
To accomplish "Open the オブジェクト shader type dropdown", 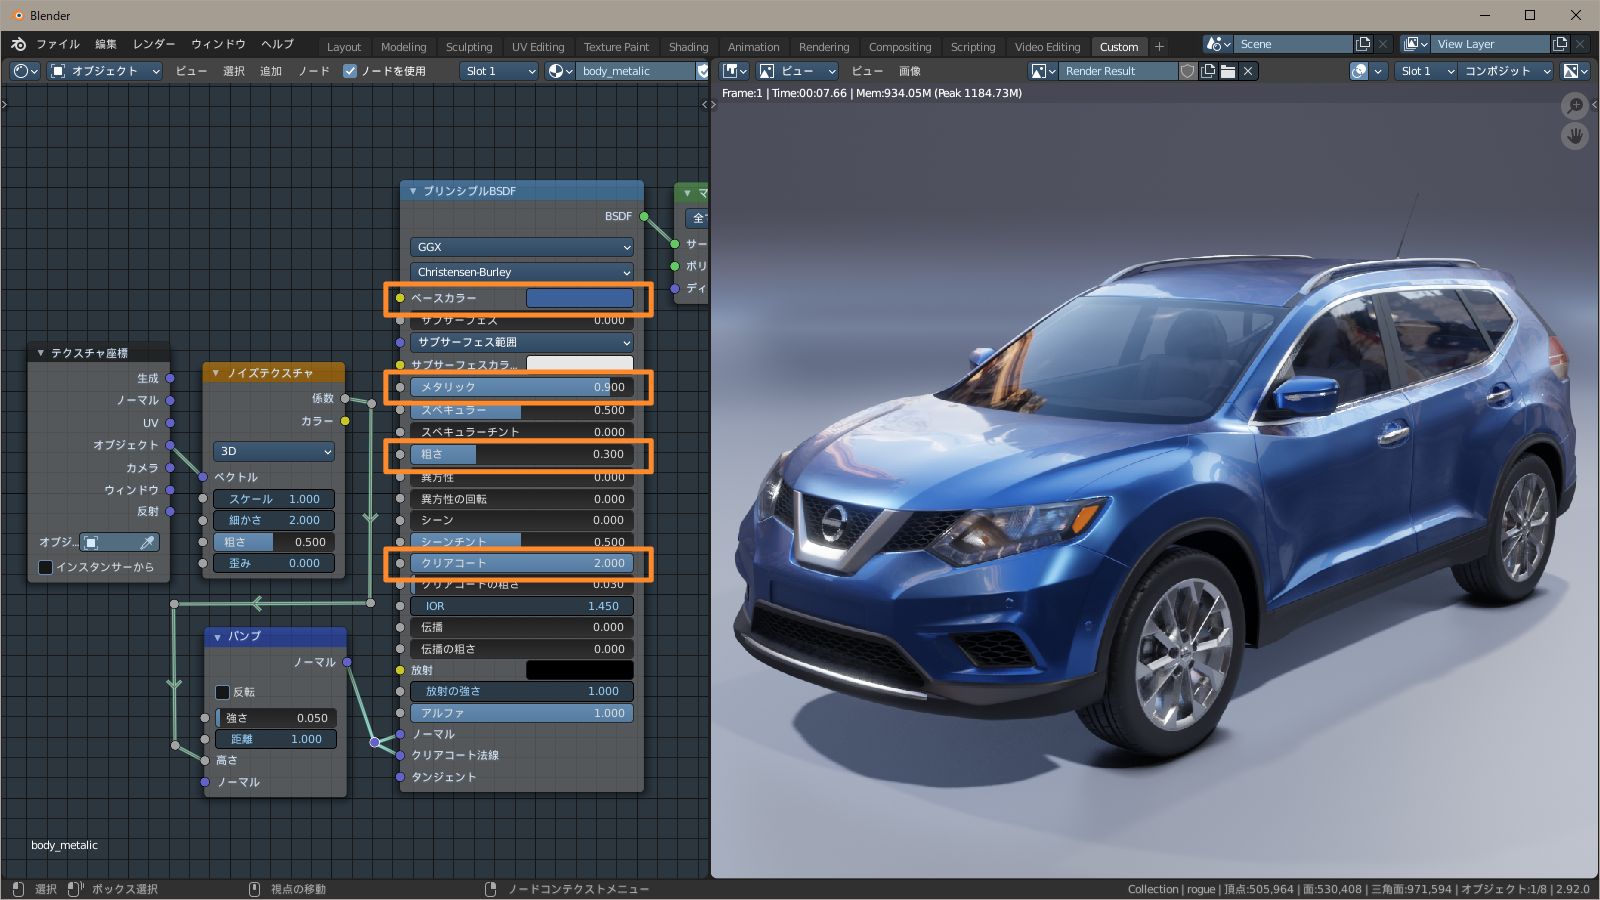I will click(x=105, y=71).
